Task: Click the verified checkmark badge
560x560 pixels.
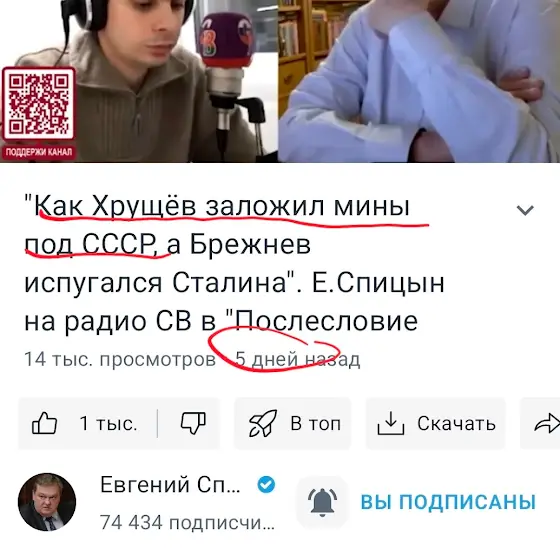Action: (x=266, y=485)
